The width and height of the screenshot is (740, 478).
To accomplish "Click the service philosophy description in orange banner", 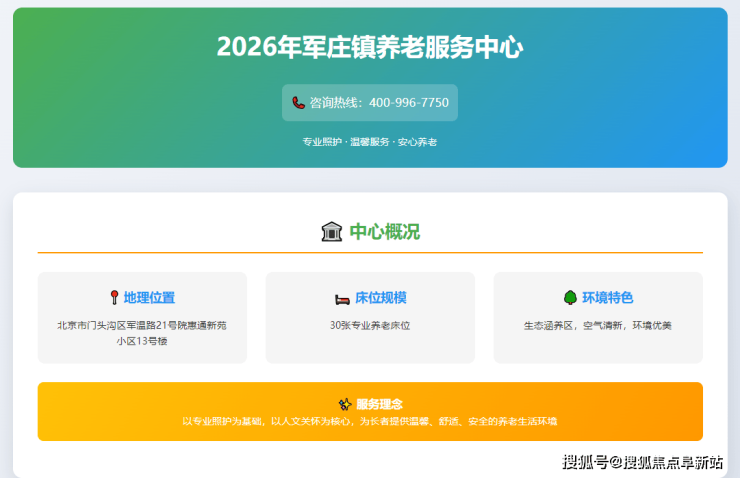I will pyautogui.click(x=370, y=422).
